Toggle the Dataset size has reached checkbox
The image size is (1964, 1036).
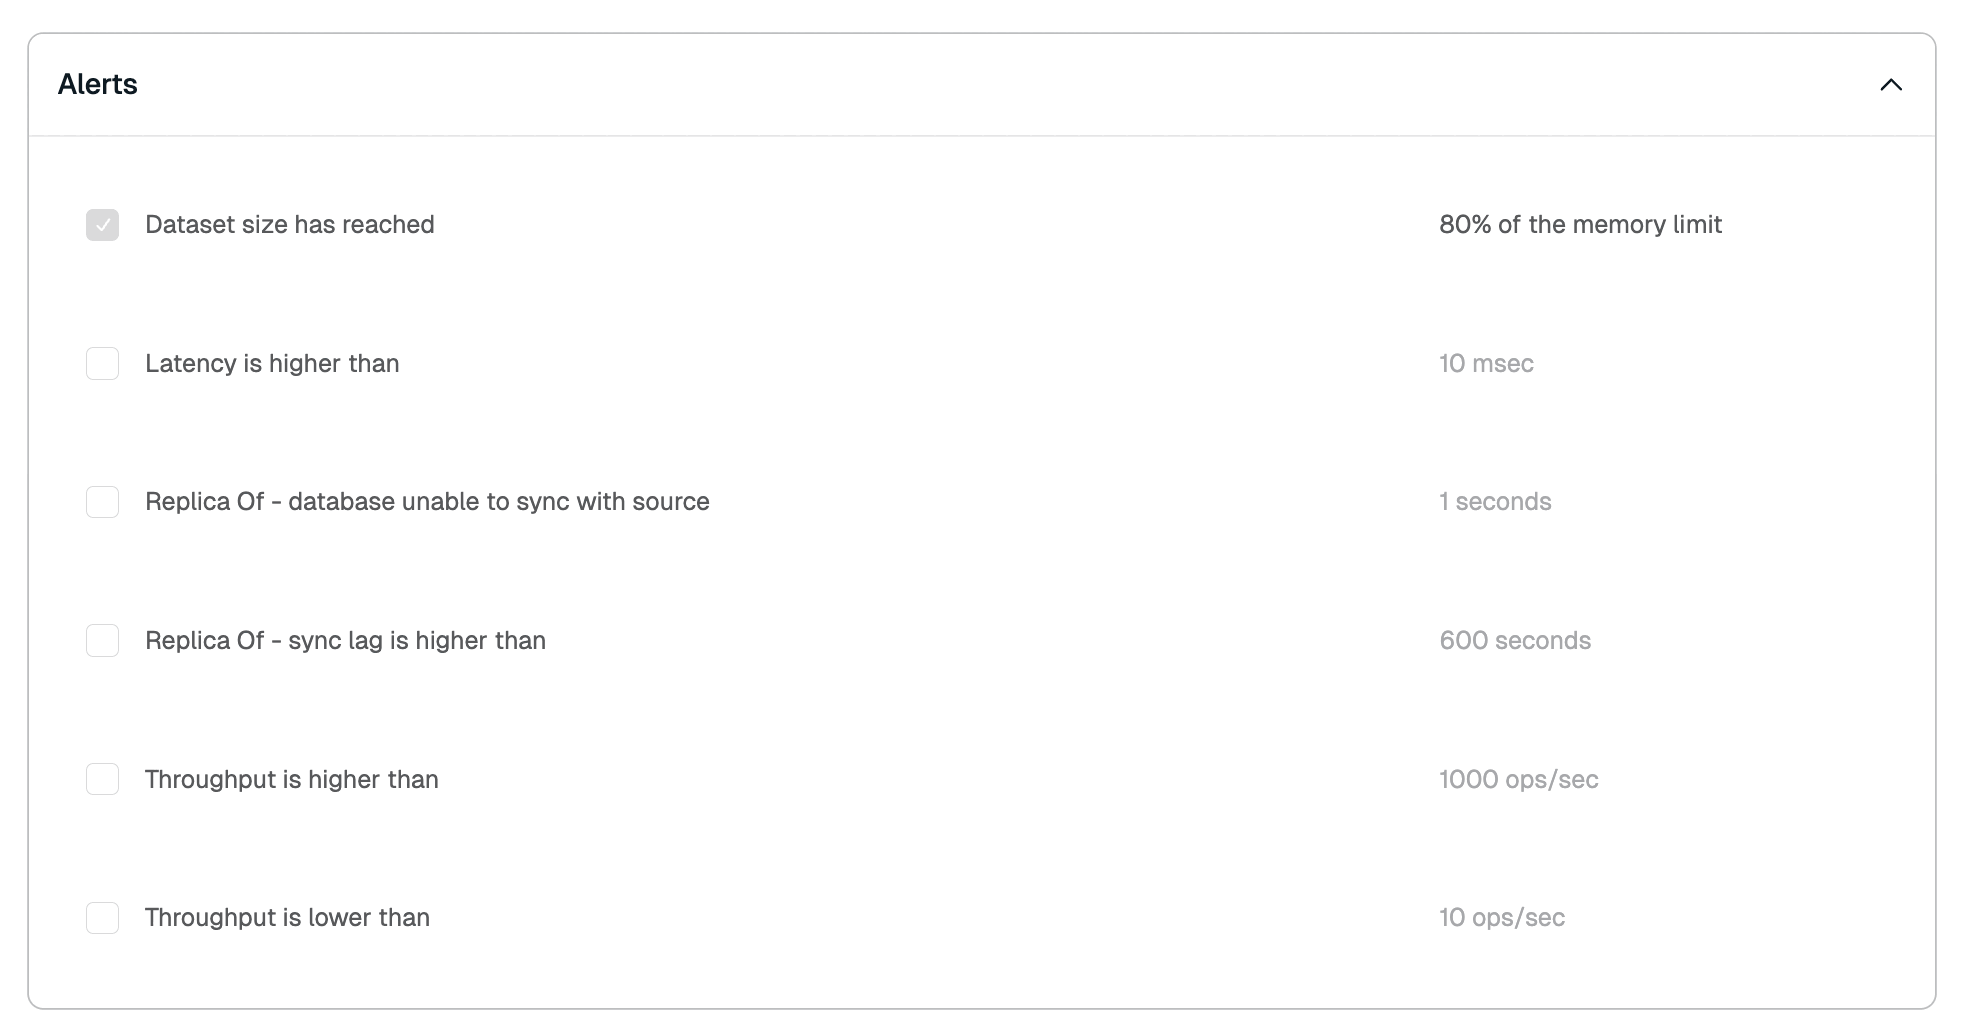pos(102,225)
